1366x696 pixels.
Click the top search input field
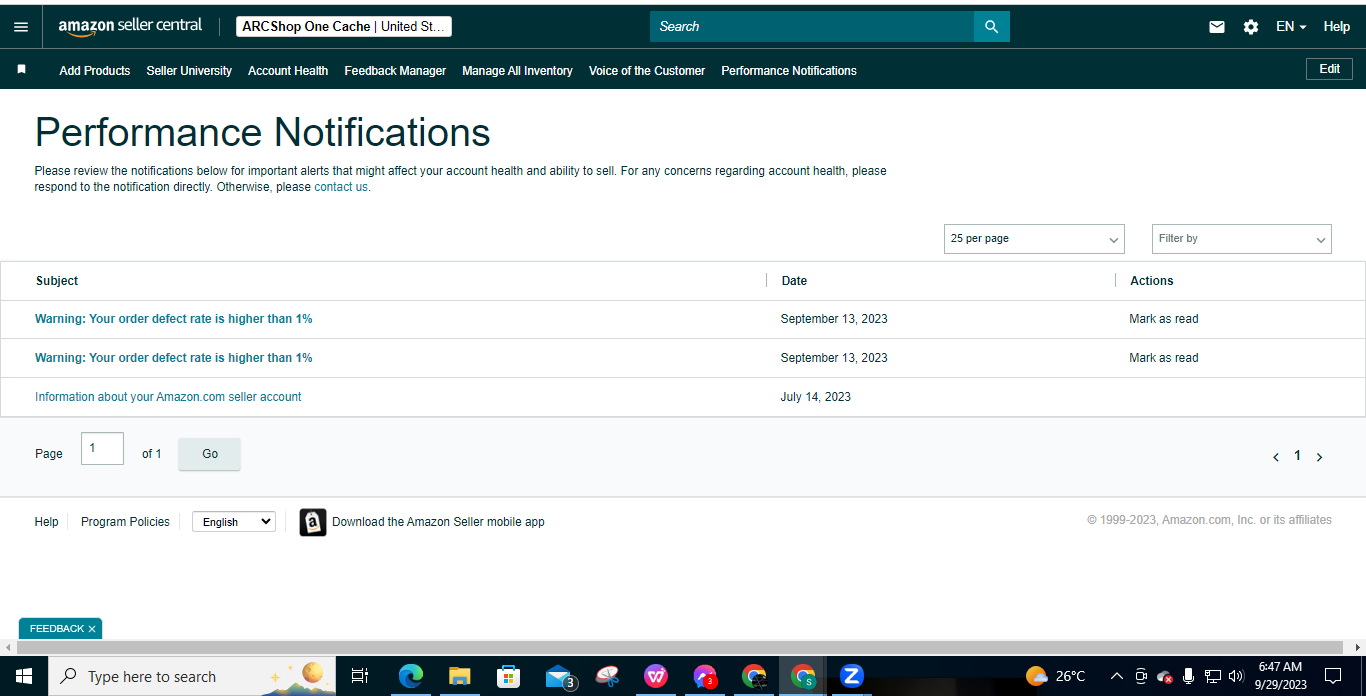(x=812, y=27)
